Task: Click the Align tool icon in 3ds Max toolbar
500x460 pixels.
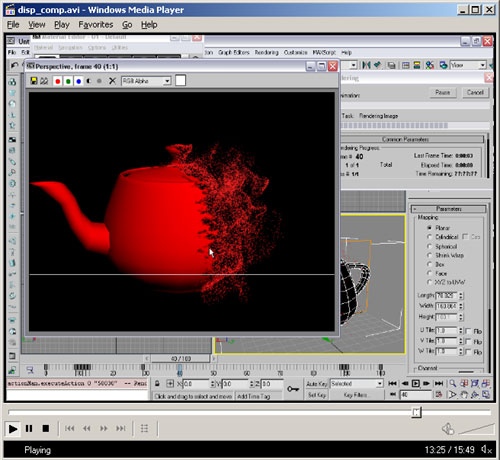Action: [x=378, y=65]
